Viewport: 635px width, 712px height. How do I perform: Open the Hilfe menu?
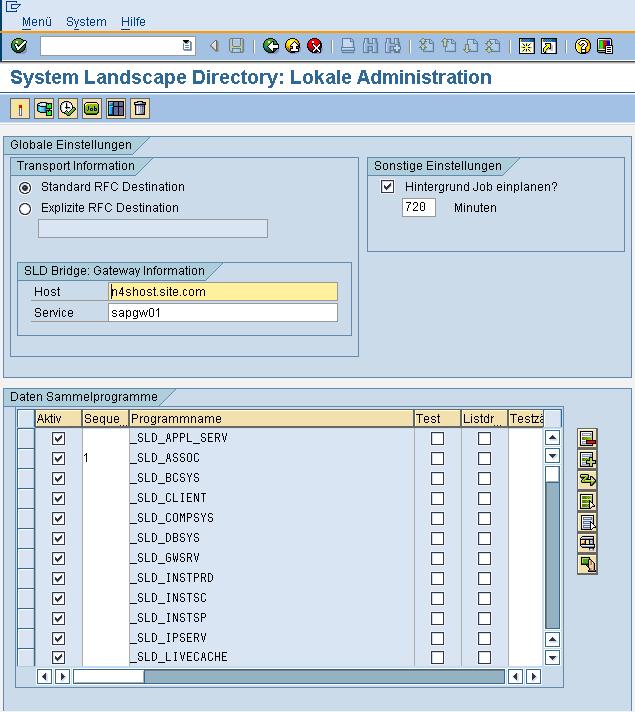tap(133, 22)
